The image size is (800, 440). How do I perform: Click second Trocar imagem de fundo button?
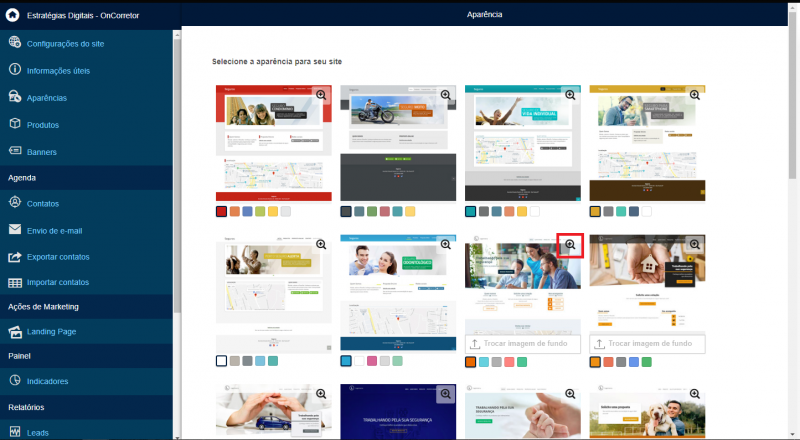[647, 344]
